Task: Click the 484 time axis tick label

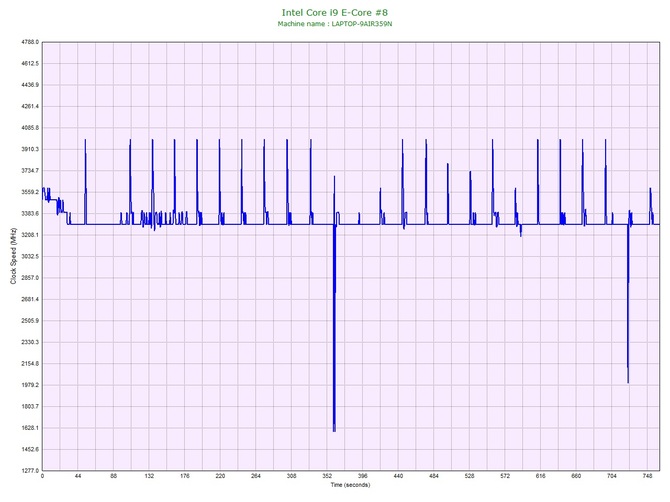Action: coord(434,476)
